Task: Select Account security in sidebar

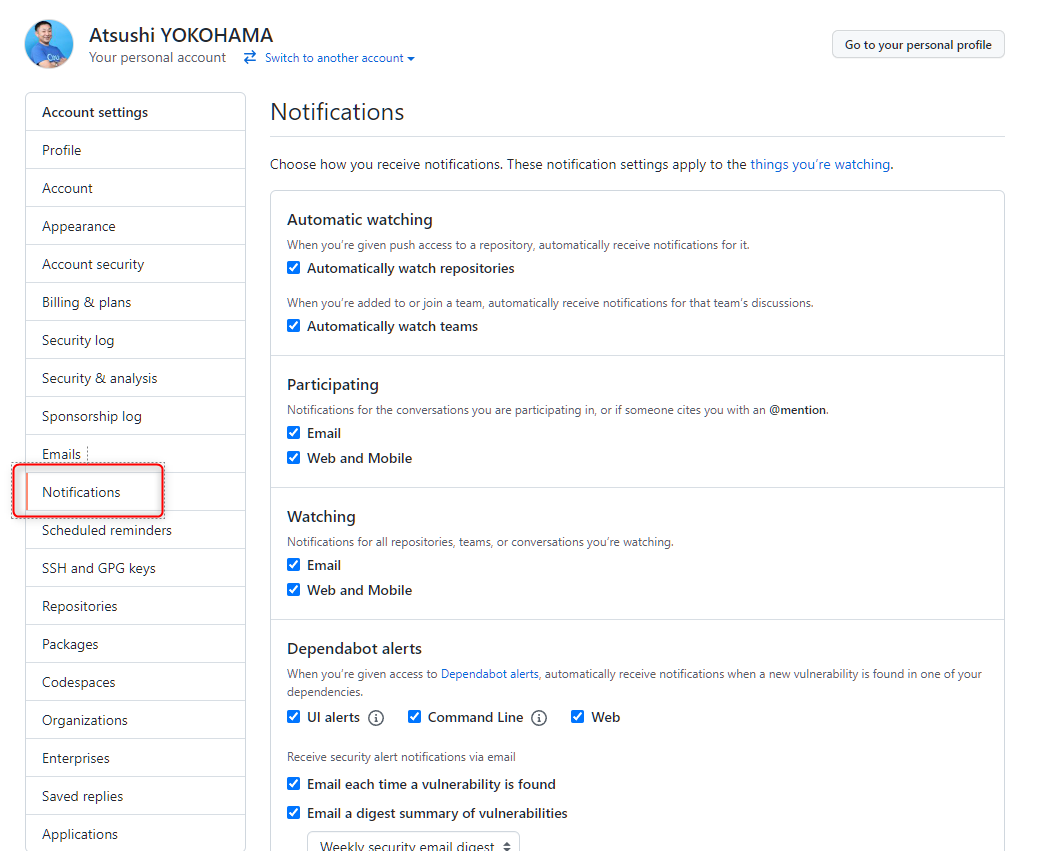Action: point(135,264)
